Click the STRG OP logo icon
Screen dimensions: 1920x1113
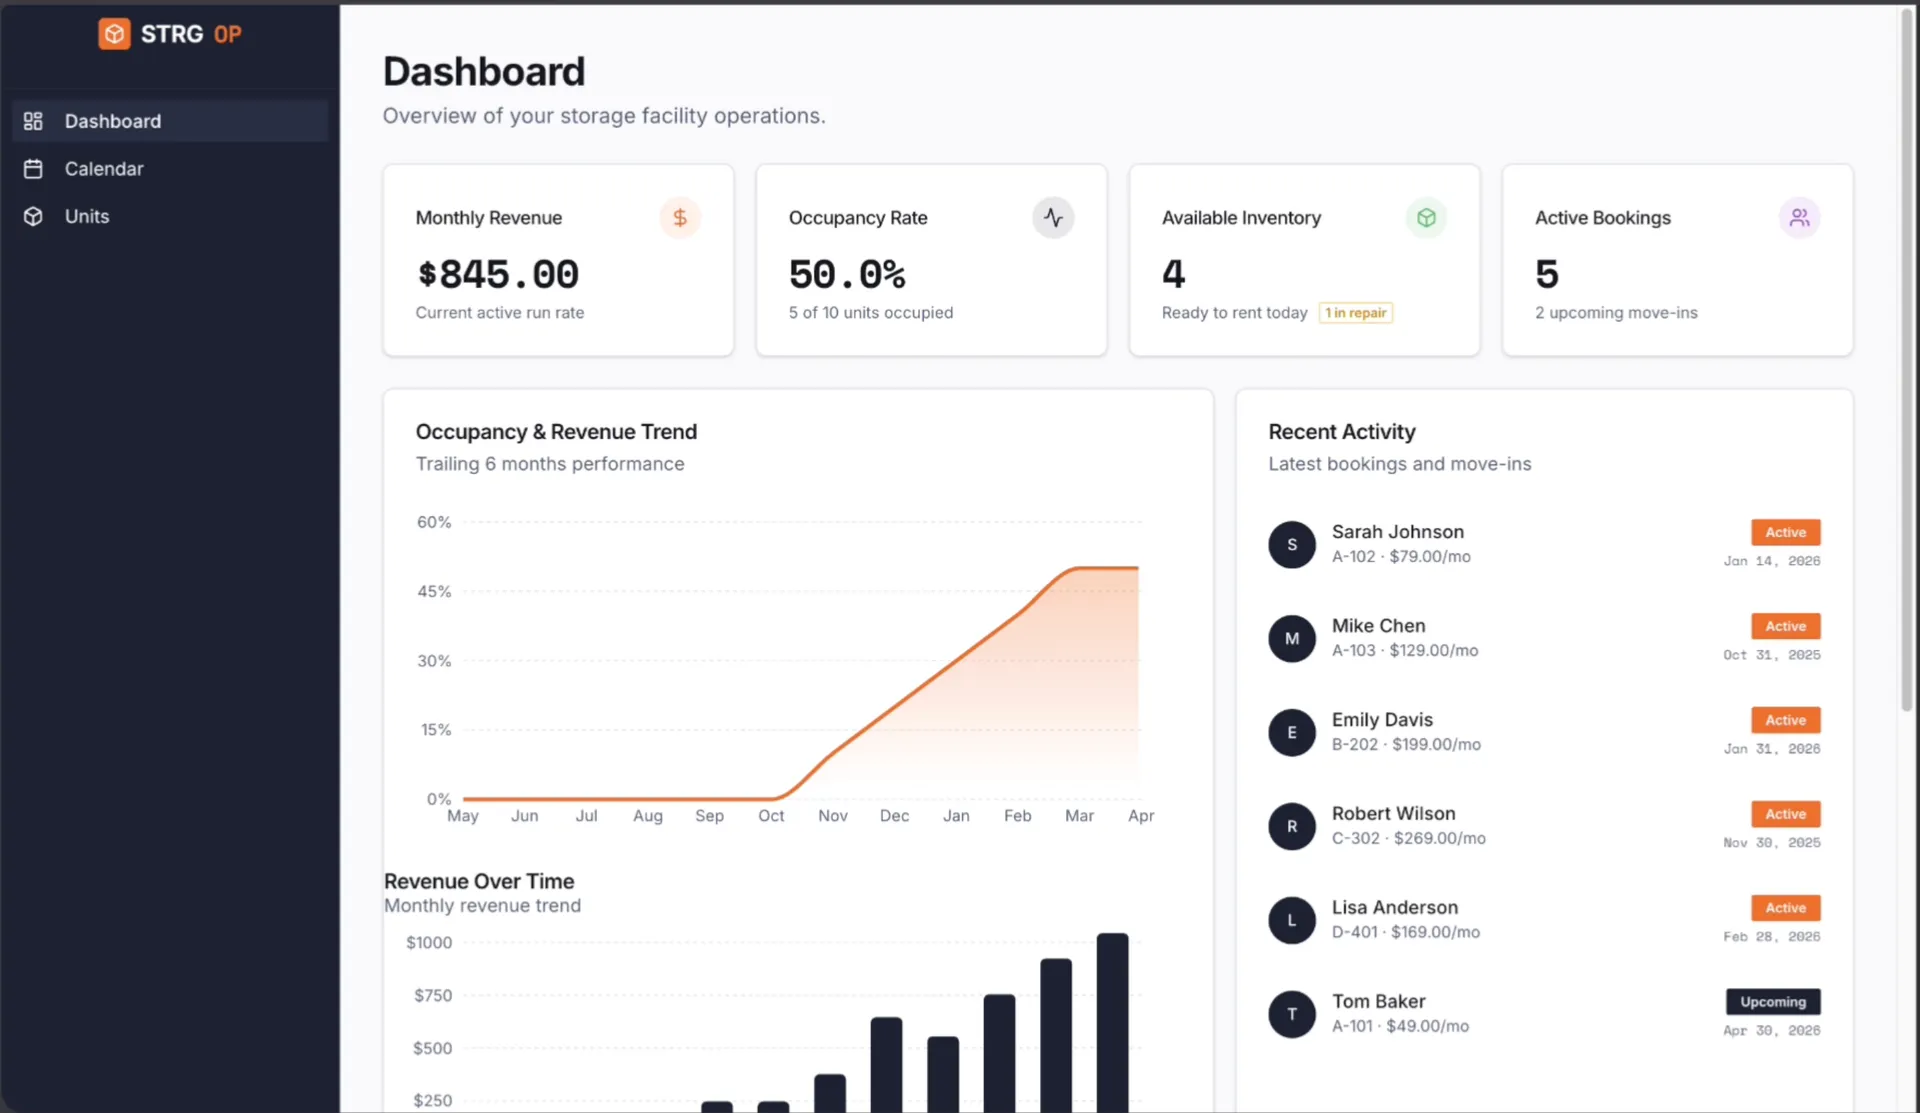114,33
